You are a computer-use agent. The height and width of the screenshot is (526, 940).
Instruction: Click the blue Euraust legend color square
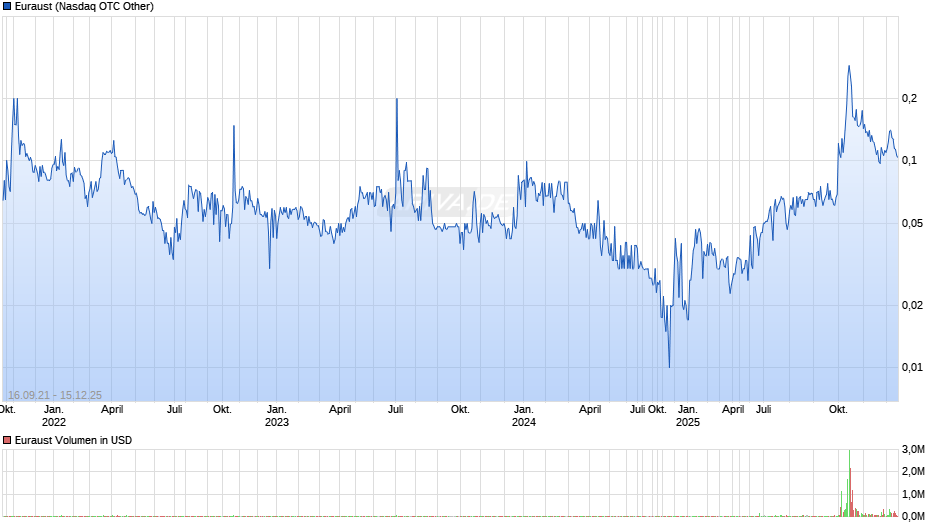(7, 7)
